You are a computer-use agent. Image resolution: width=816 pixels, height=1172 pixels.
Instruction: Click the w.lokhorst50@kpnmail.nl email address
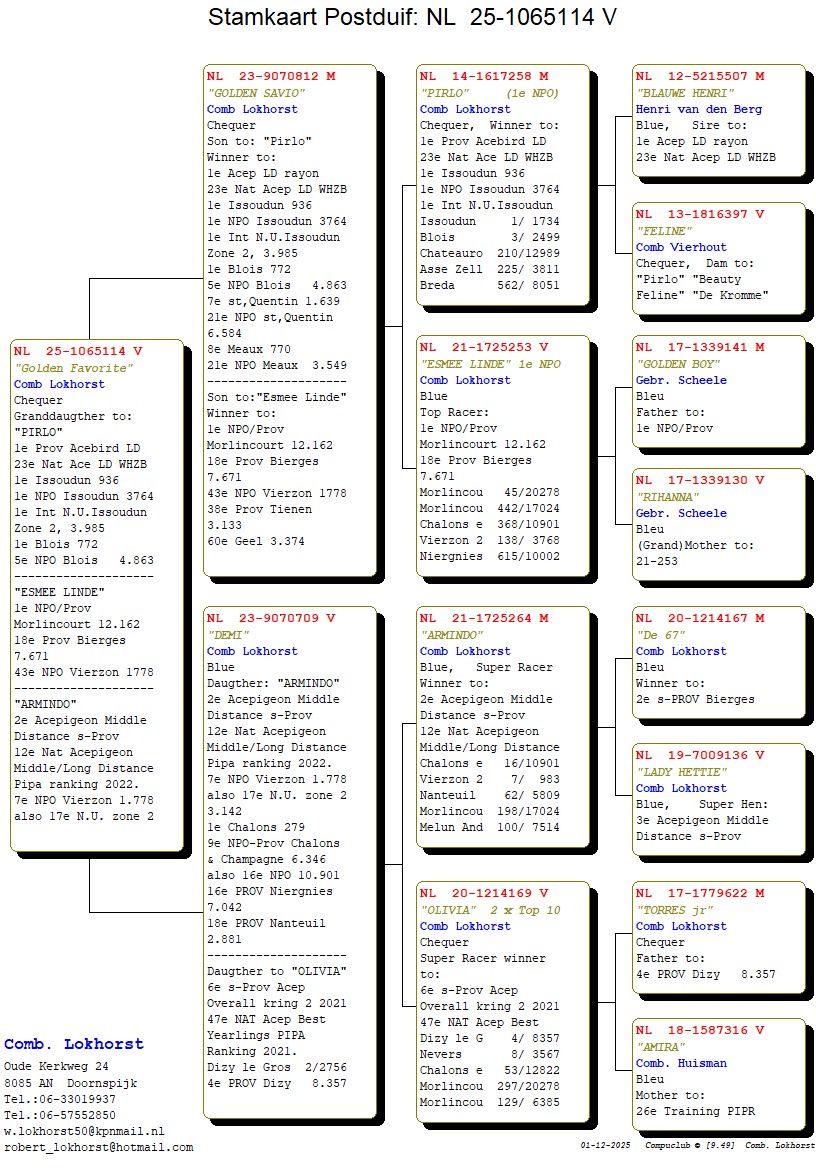84,1131
